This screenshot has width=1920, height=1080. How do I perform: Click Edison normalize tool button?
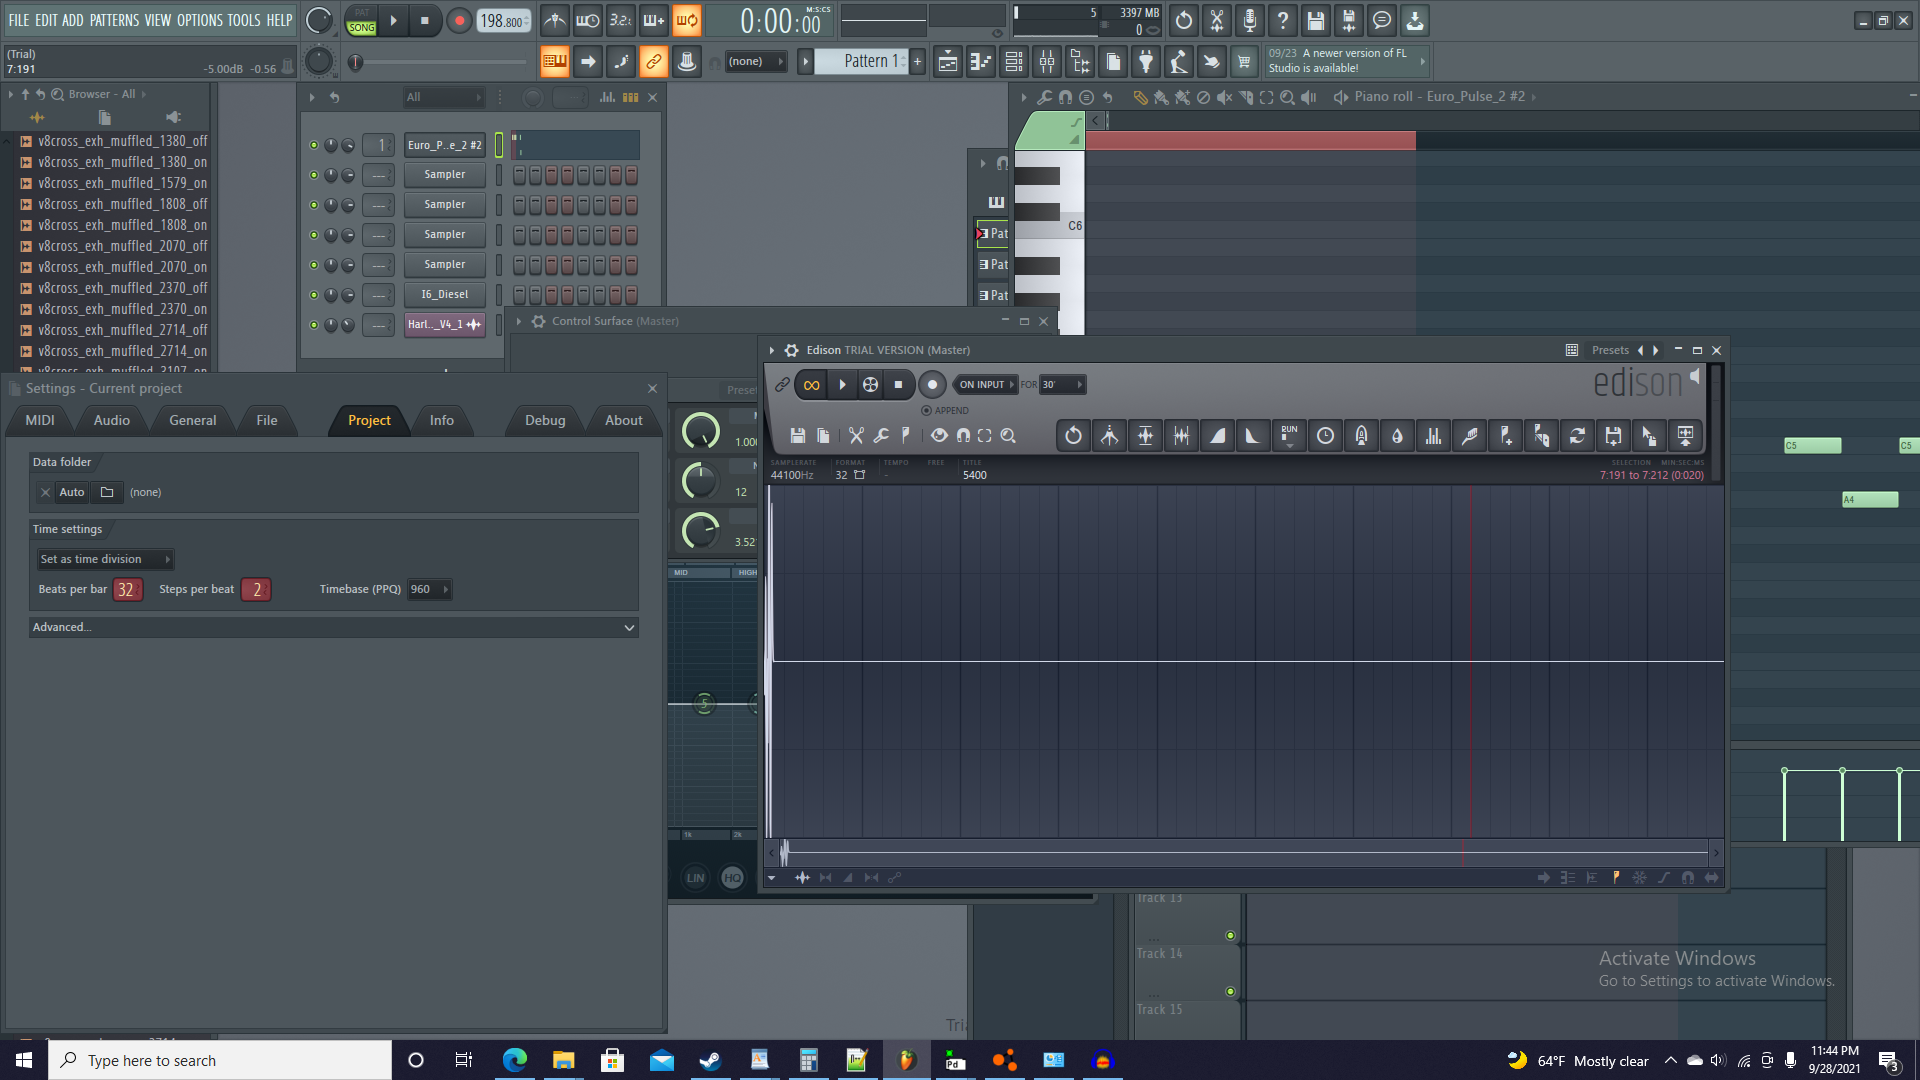(x=1145, y=436)
